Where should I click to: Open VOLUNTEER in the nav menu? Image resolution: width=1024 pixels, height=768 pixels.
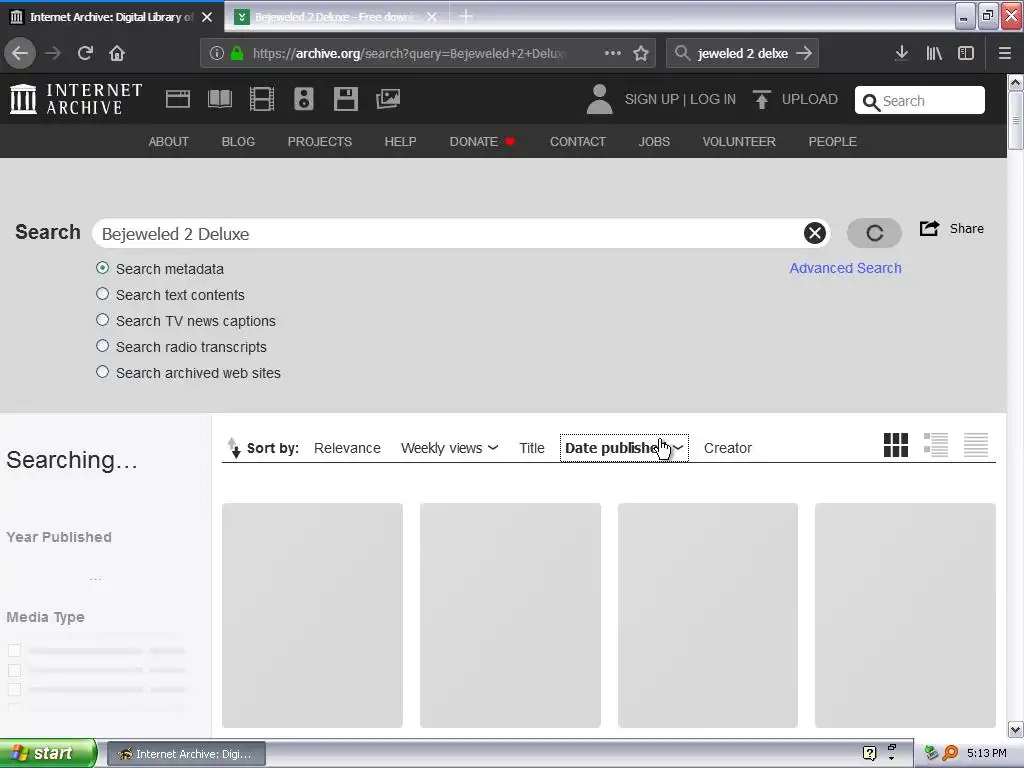(739, 142)
